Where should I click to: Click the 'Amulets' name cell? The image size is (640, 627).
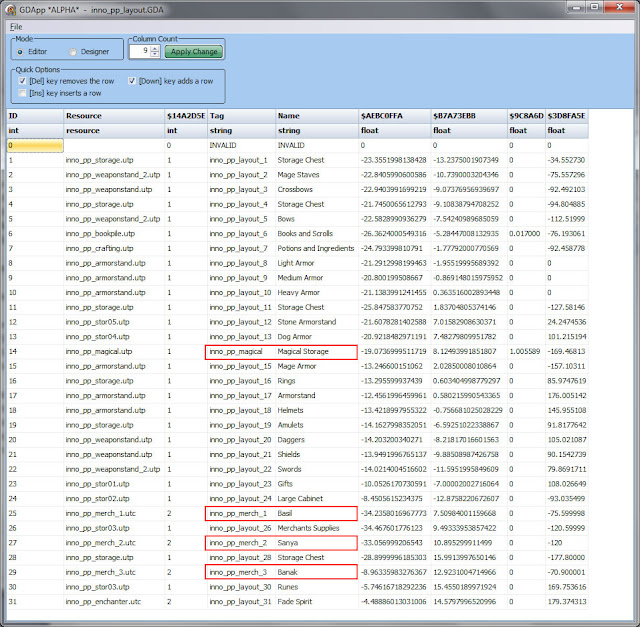(x=317, y=425)
